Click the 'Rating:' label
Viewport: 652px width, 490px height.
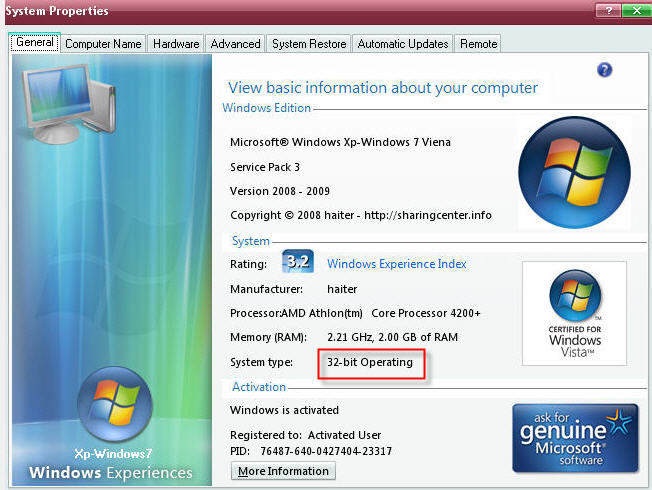click(x=248, y=264)
